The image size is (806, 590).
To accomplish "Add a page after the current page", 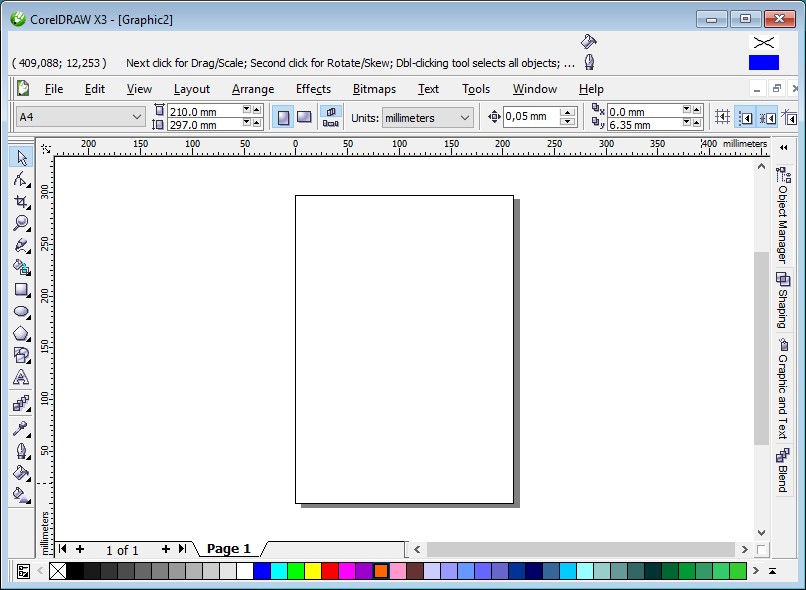I will [166, 549].
